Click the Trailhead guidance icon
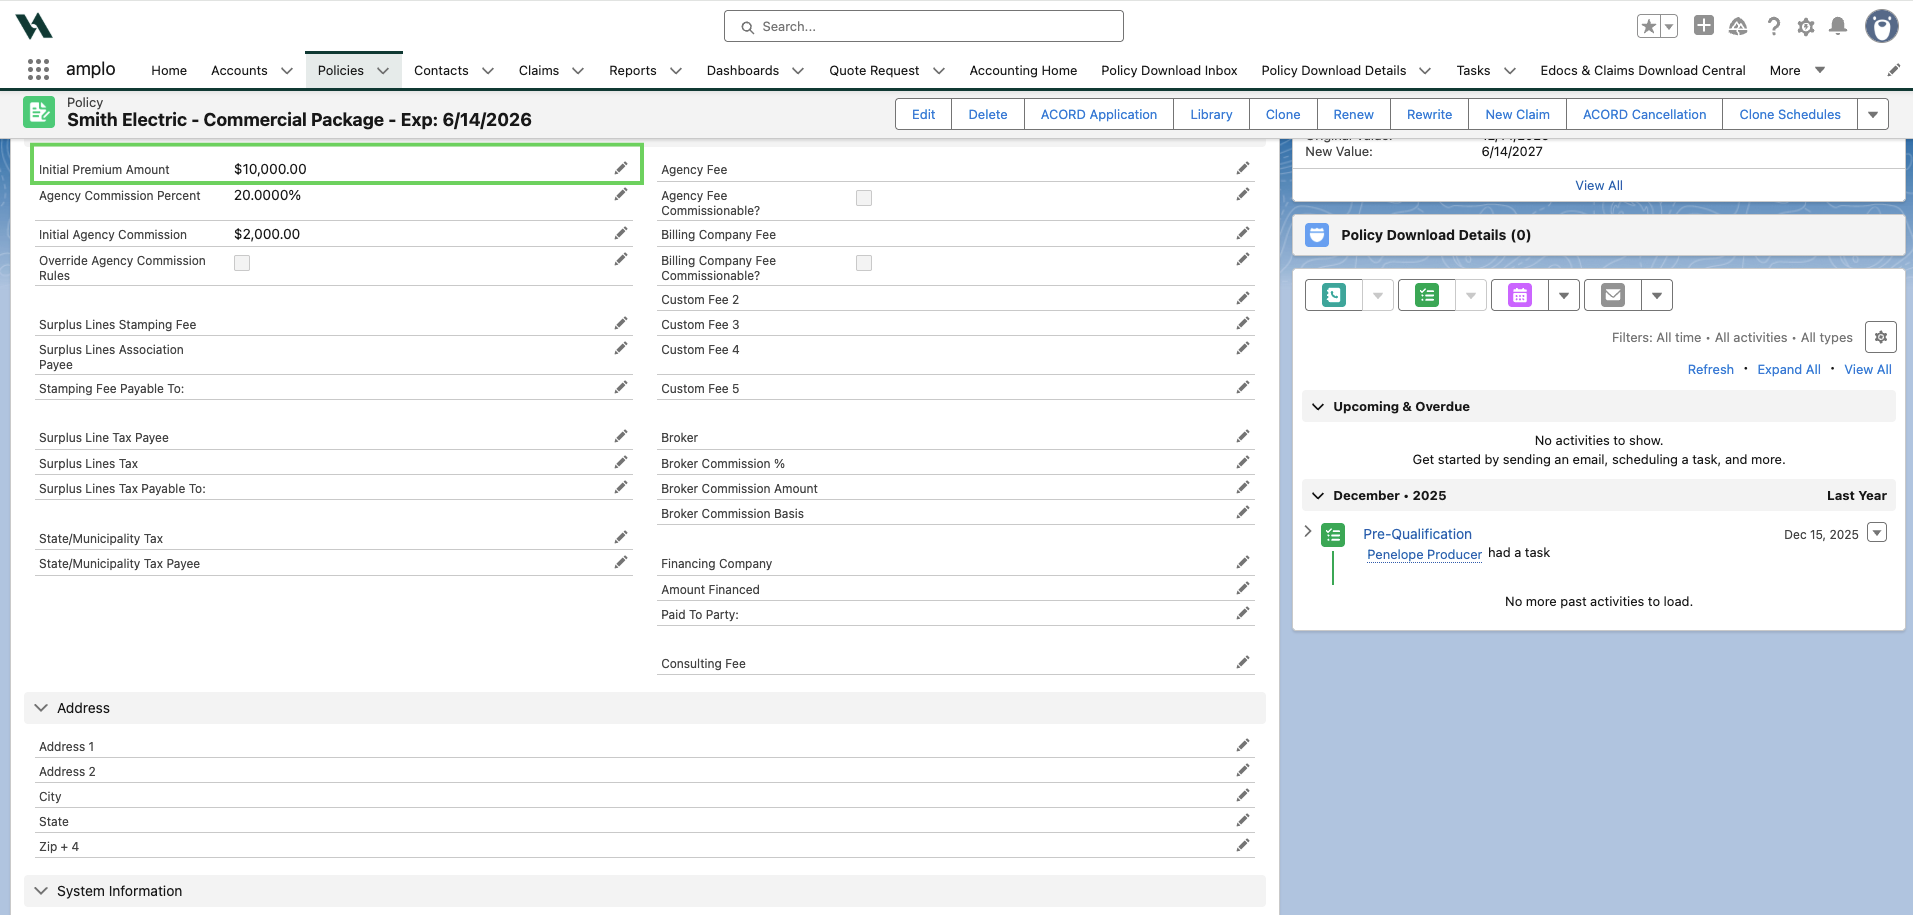The height and width of the screenshot is (915, 1913). [1738, 26]
